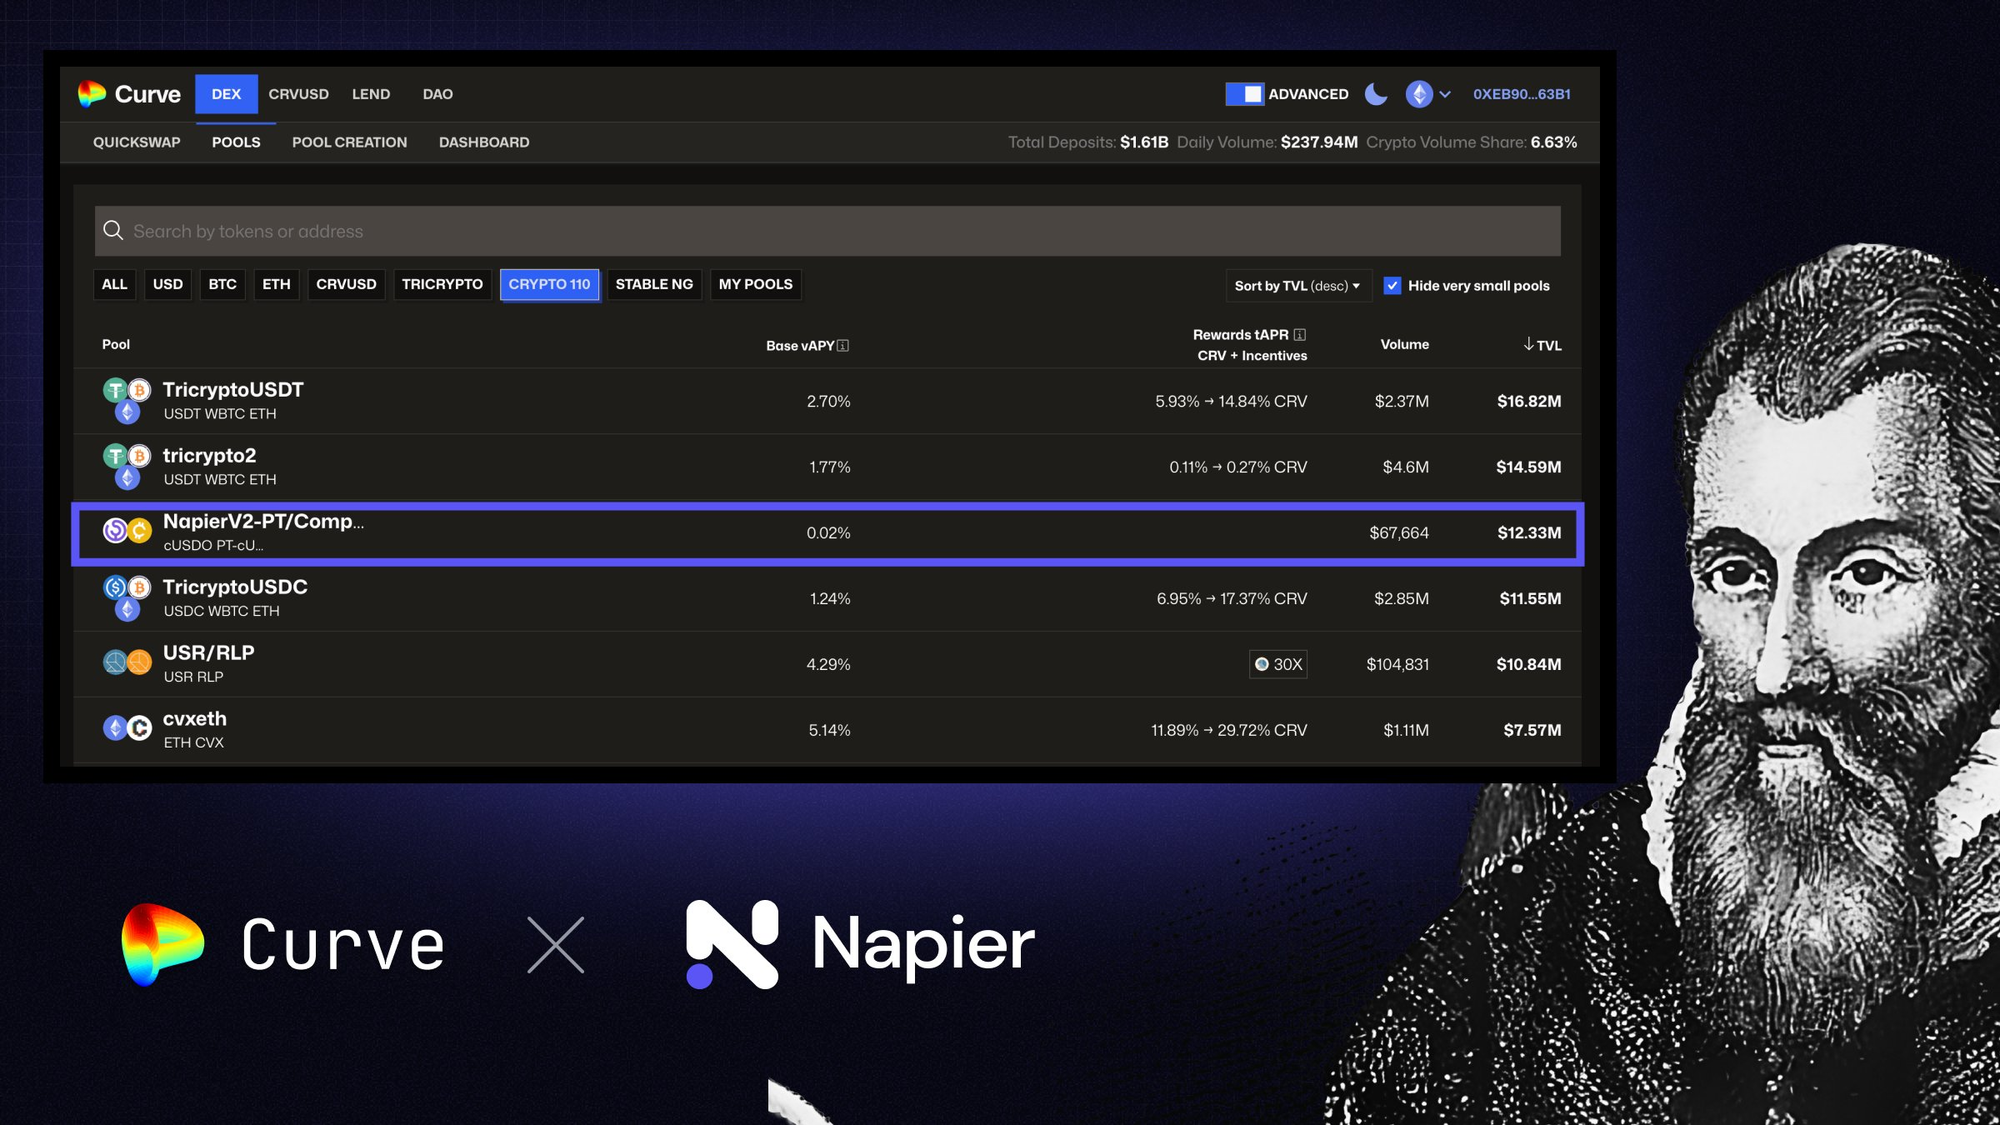Click tricrypto2 volume $4.6M

(1405, 467)
